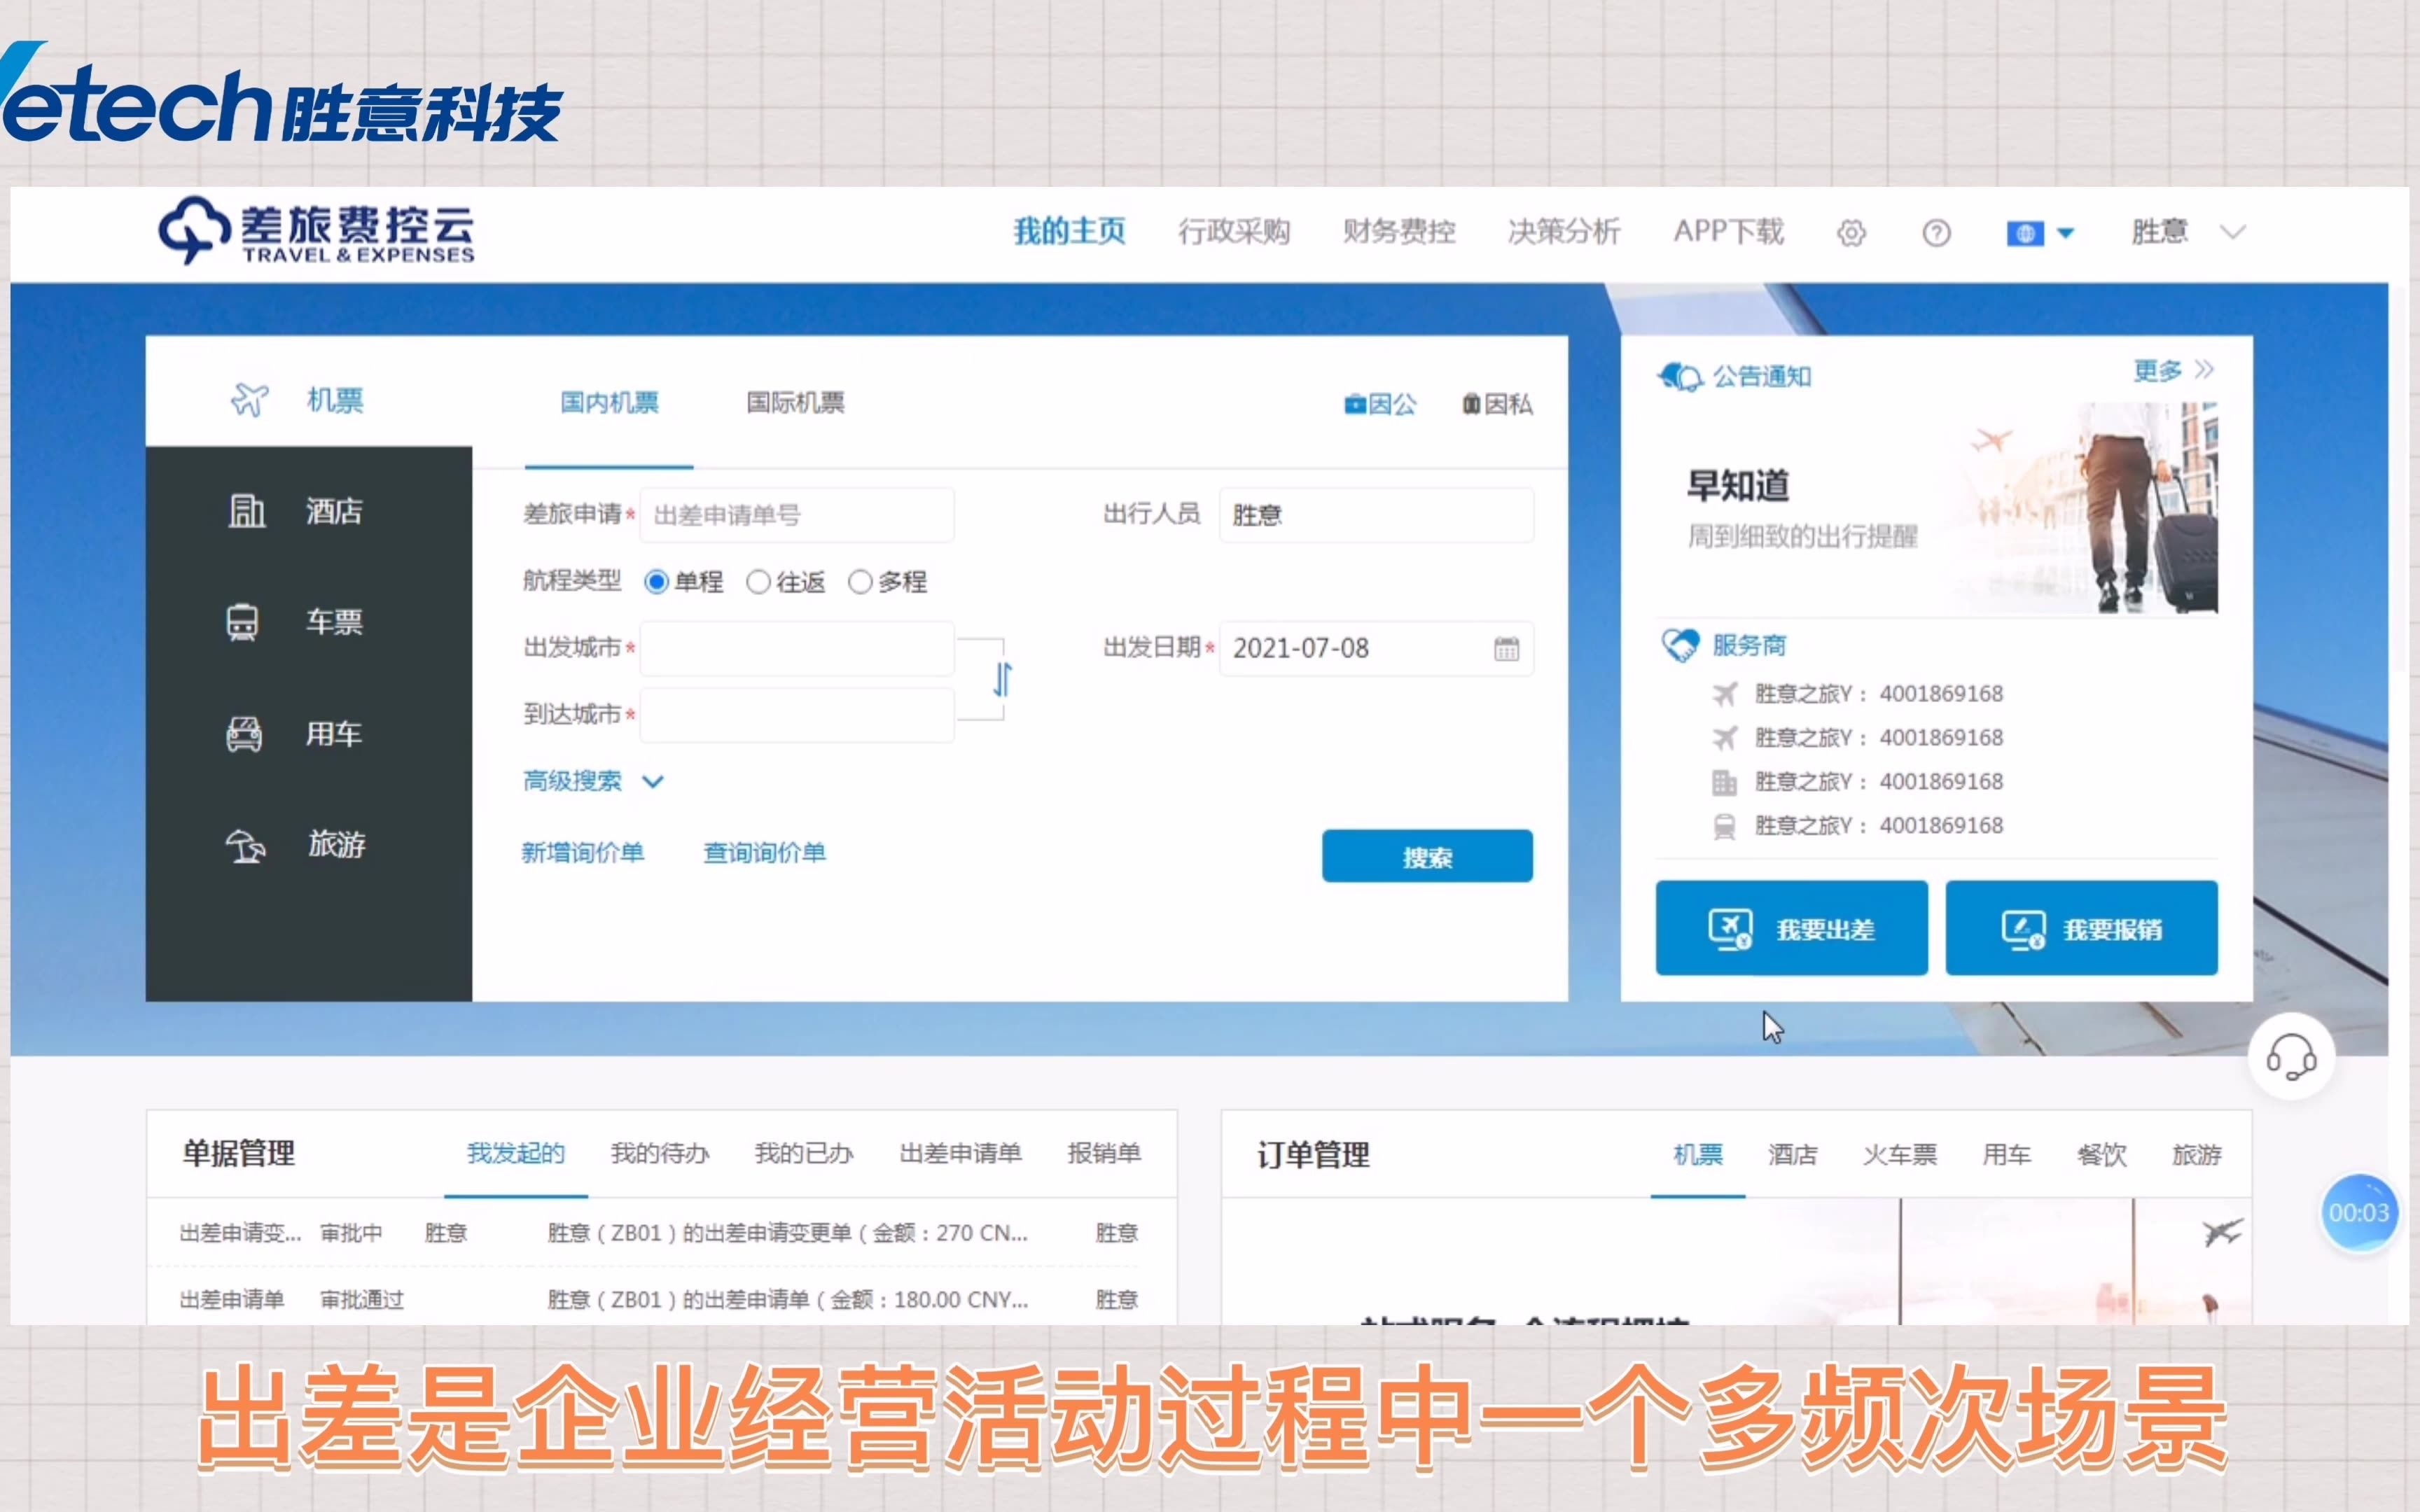
Task: Click the 服务商 handshake heart icon
Action: (1680, 645)
